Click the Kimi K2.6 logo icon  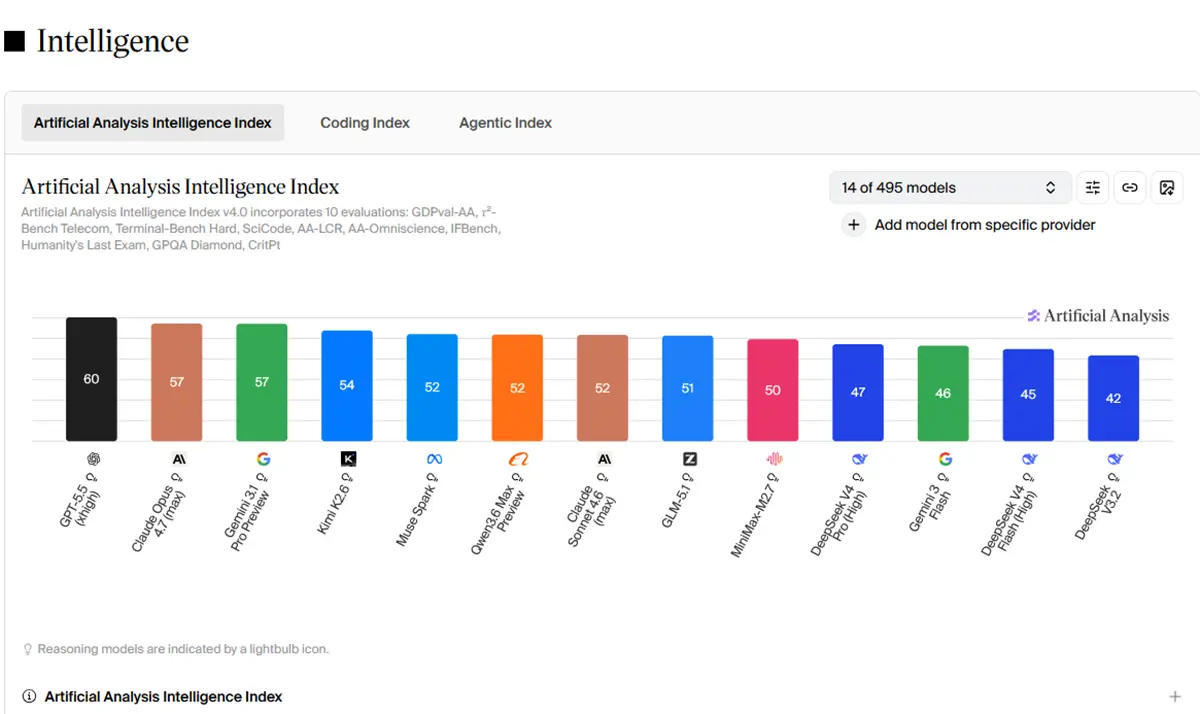pos(348,459)
